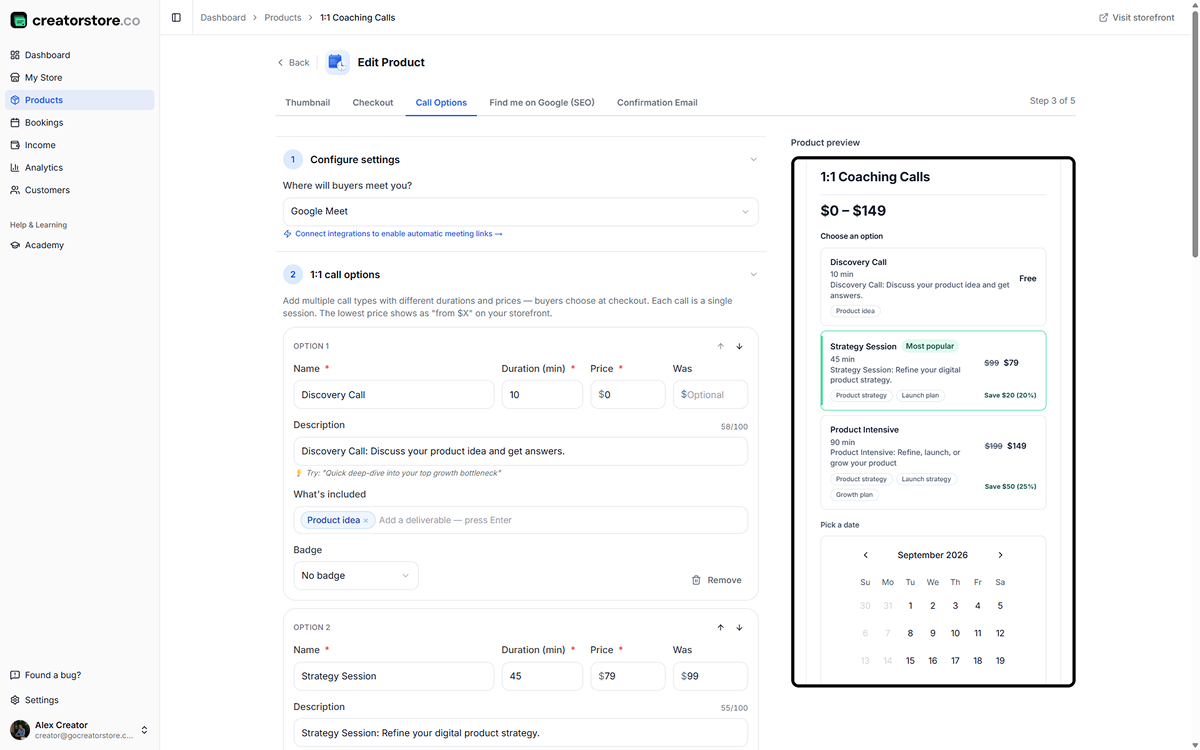The height and width of the screenshot is (750, 1200).
Task: Remove the Product idea tag with its x
Action: tap(366, 520)
